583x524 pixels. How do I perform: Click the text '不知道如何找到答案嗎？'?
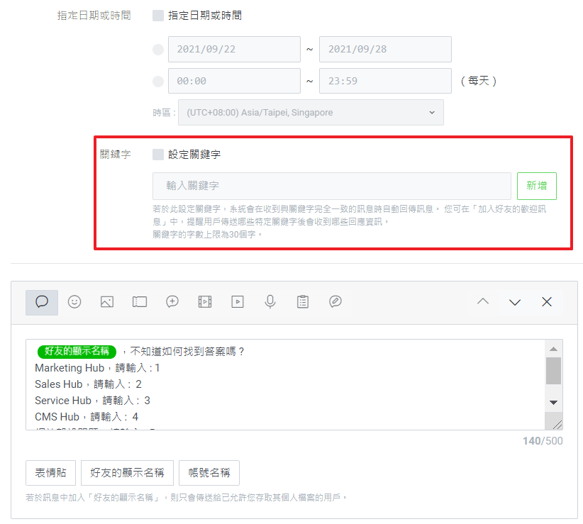coord(187,351)
